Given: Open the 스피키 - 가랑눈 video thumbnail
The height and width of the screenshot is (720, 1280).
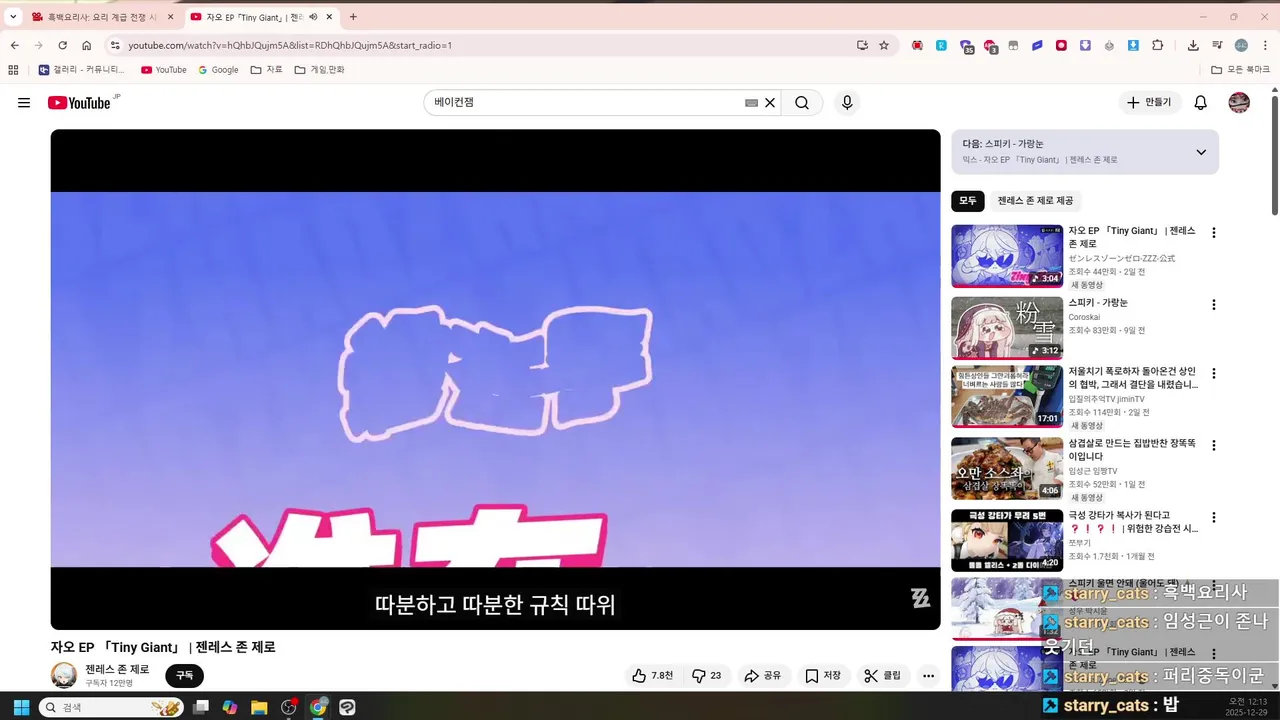Looking at the screenshot, I should click(x=1007, y=328).
